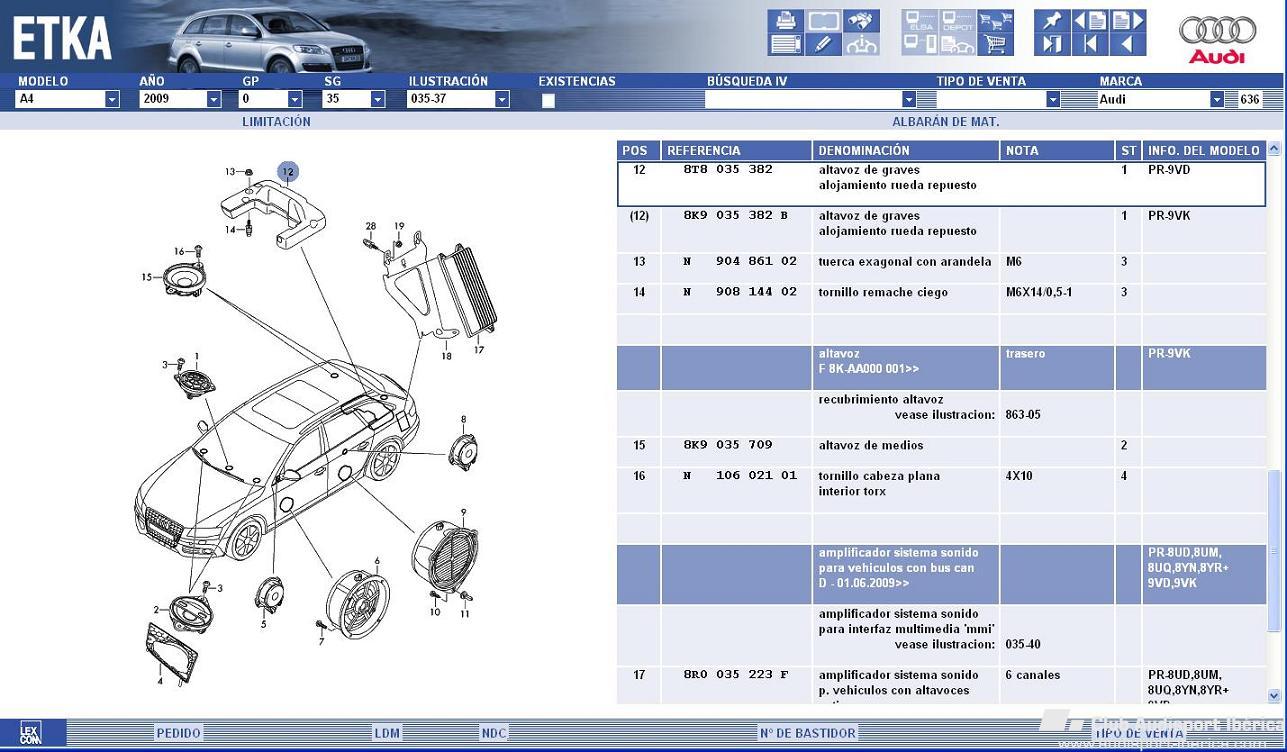
Task: Click the monitor-to-device transfer icon
Action: point(919,44)
